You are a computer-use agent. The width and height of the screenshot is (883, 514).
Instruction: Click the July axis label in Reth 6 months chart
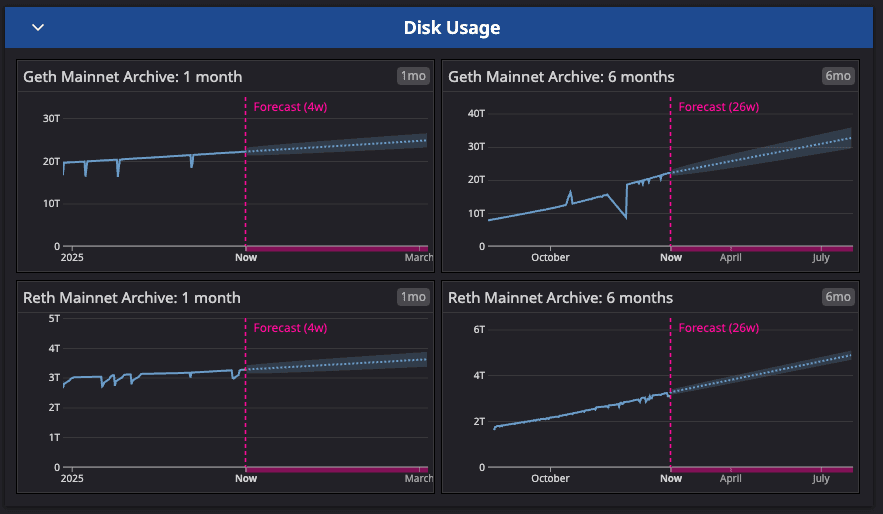pos(821,479)
